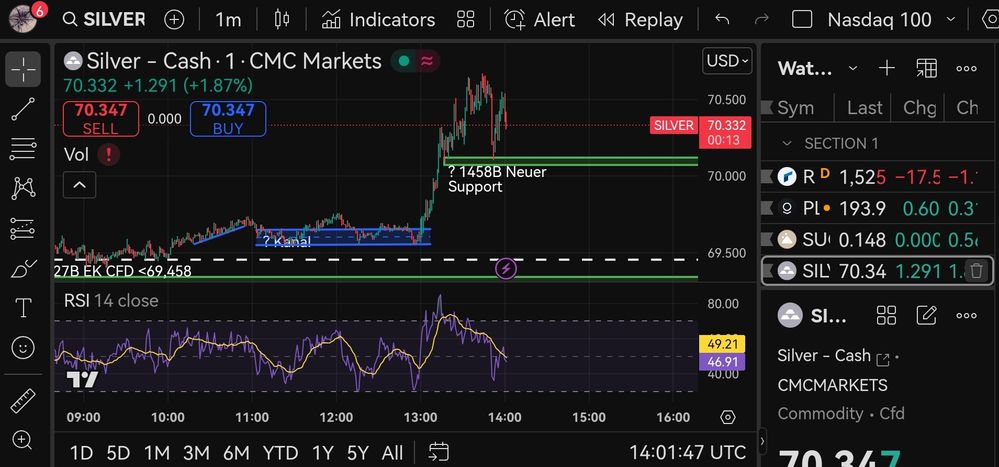Viewport: 999px width, 467px height.
Task: Select the YTD time range
Action: [280, 453]
